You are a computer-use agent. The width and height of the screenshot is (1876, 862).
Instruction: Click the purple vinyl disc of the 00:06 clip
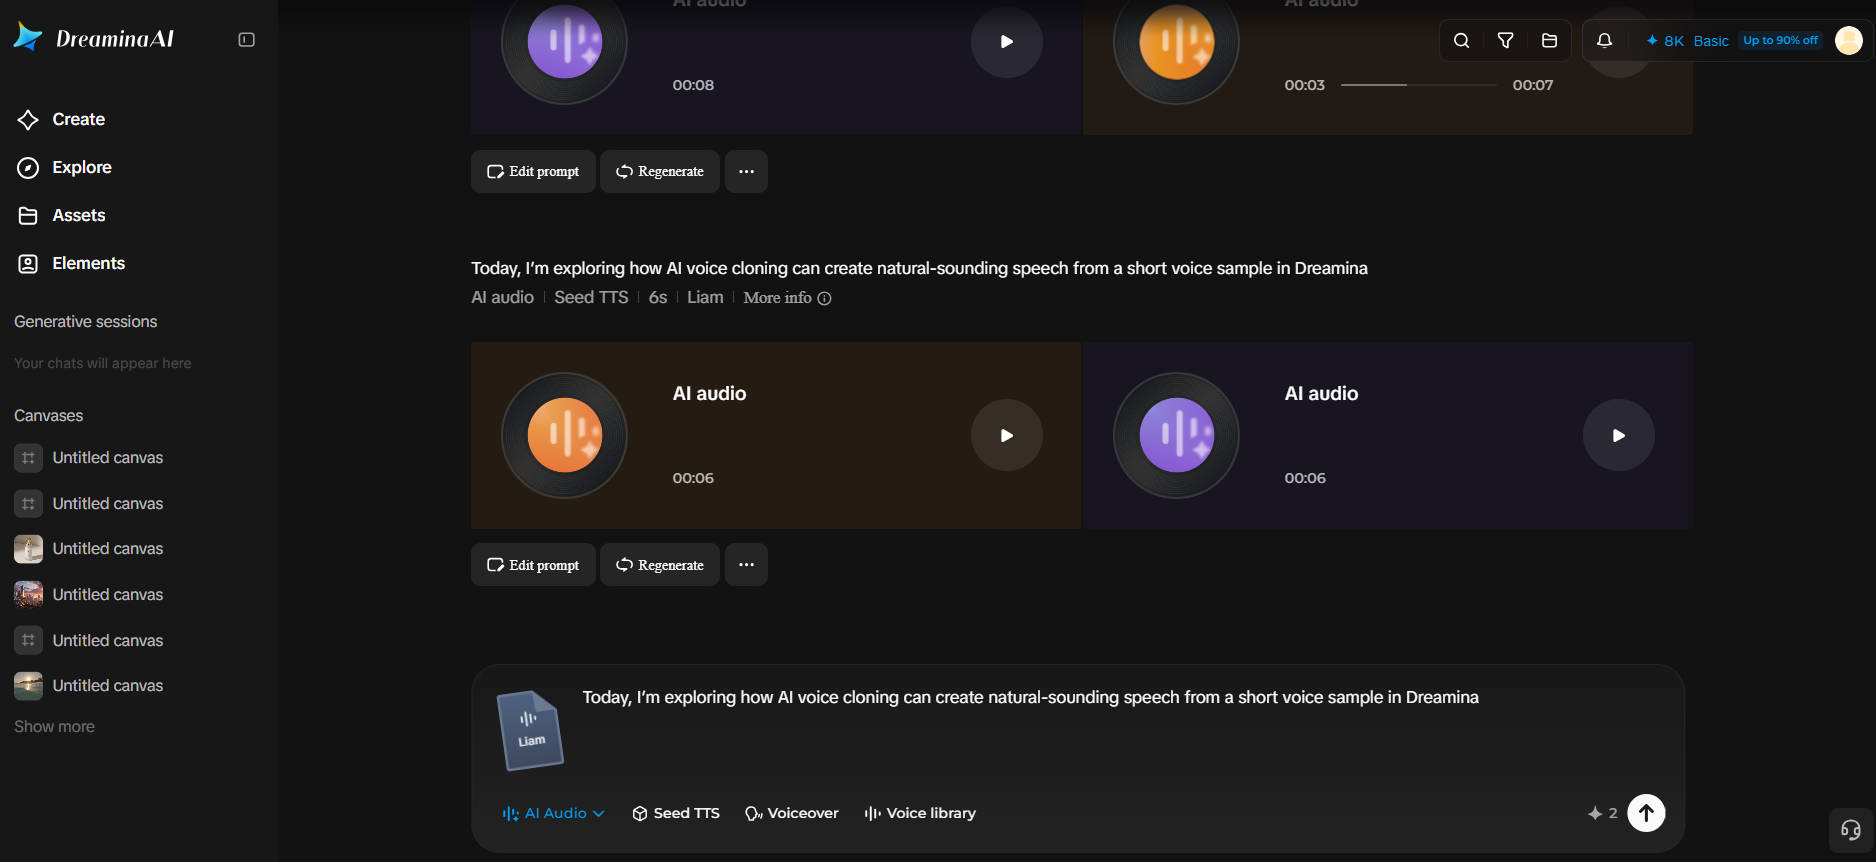point(1176,435)
